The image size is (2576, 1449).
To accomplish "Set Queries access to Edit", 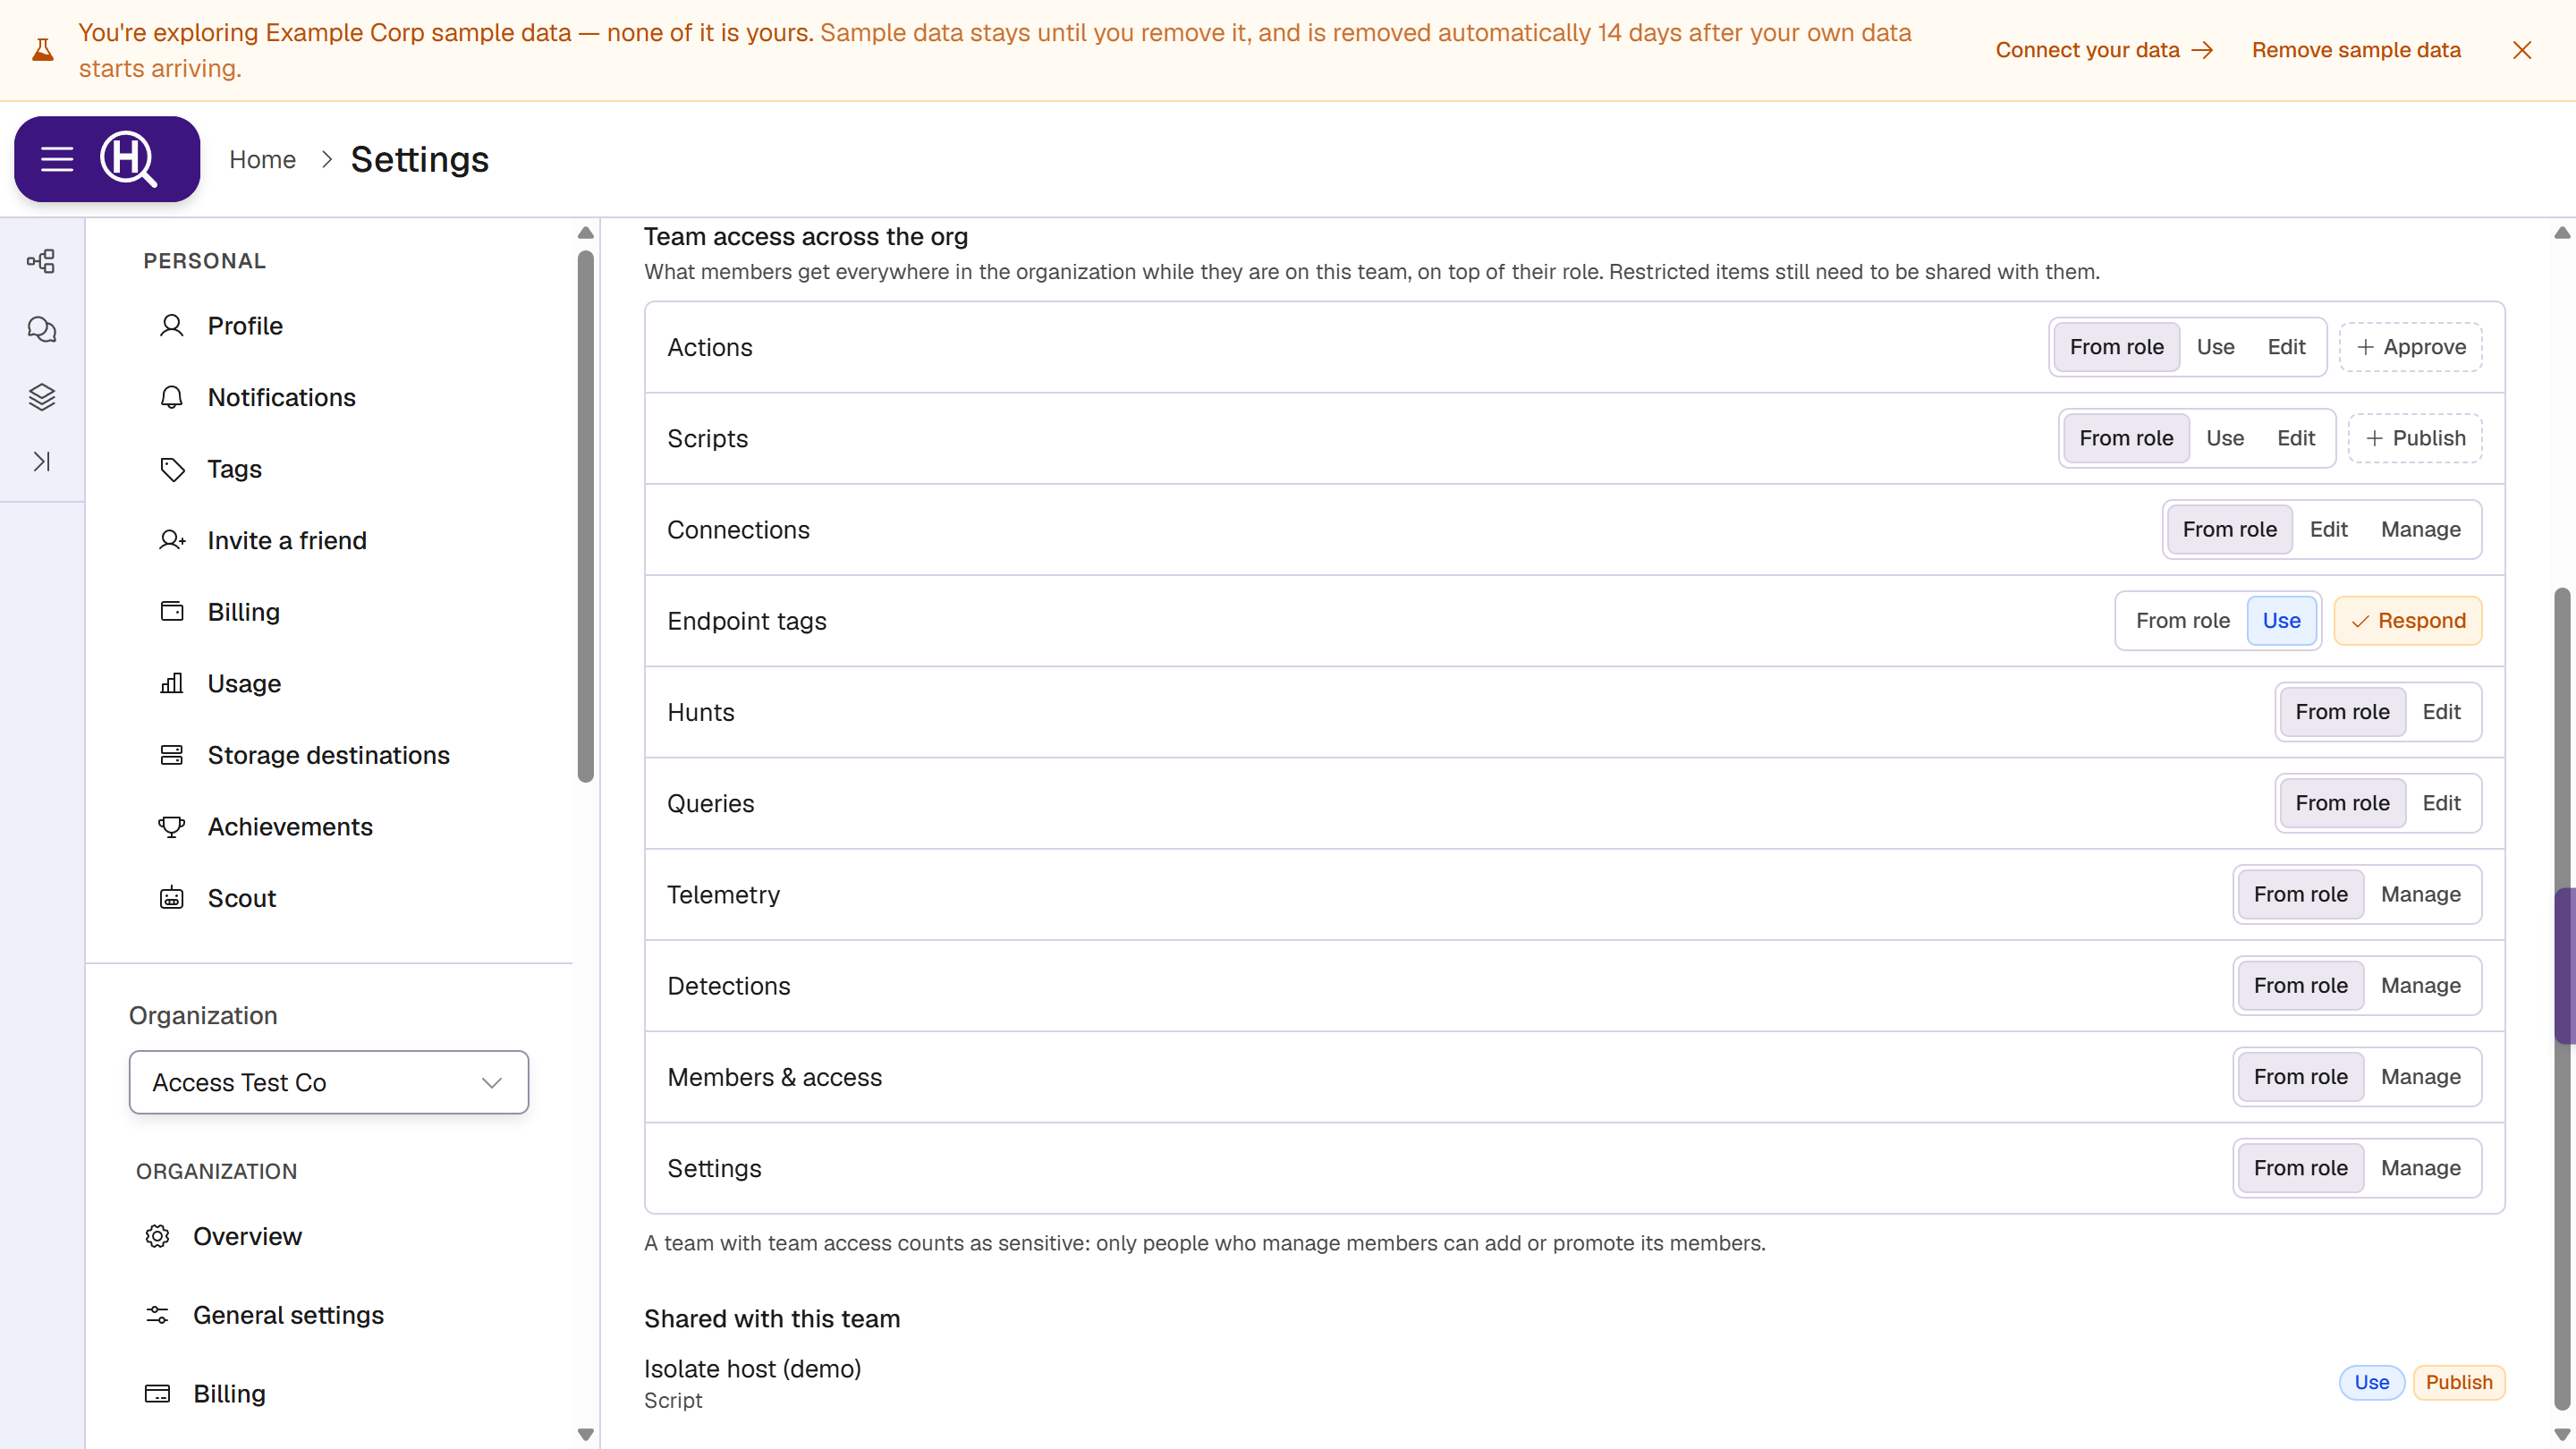I will click(2441, 803).
